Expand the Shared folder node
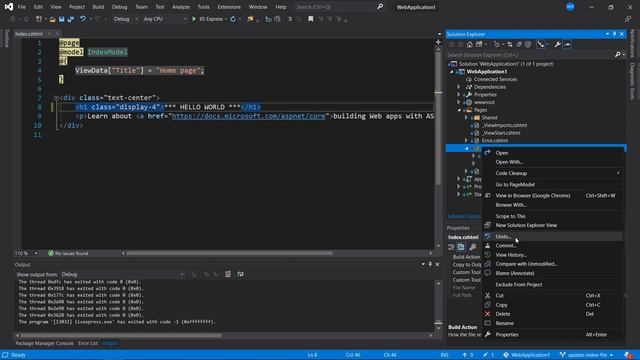 click(x=466, y=118)
